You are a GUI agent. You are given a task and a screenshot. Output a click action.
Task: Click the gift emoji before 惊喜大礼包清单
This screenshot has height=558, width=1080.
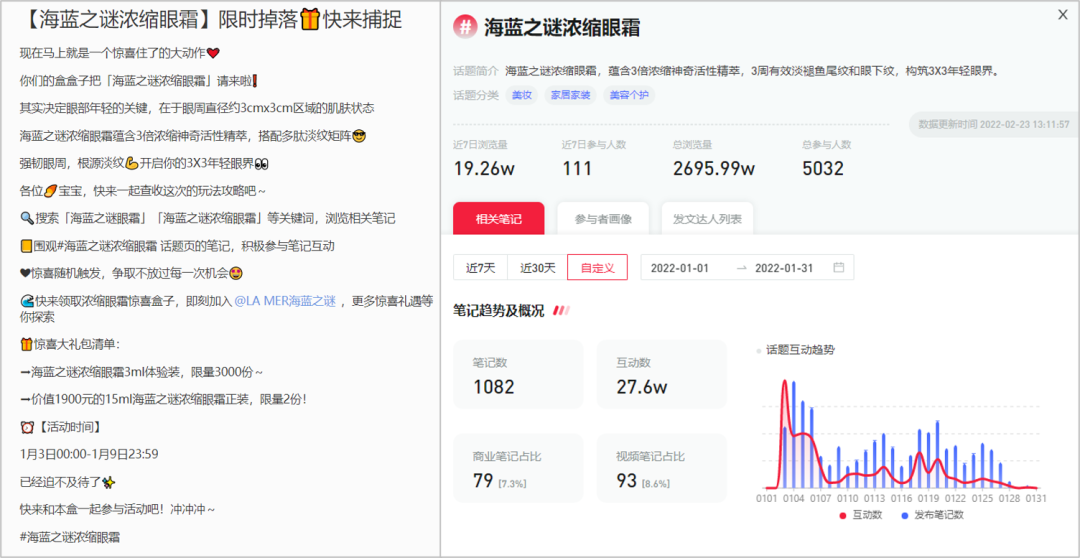(x=26, y=345)
